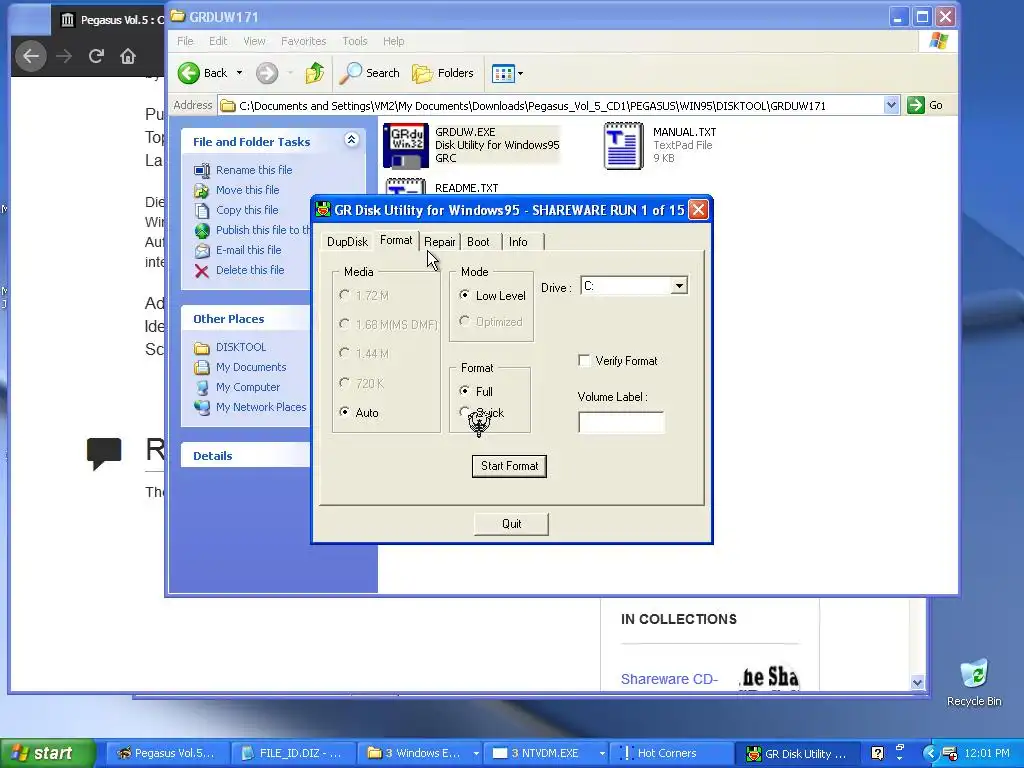Open the File menu in Explorer
The height and width of the screenshot is (768, 1024).
point(185,41)
